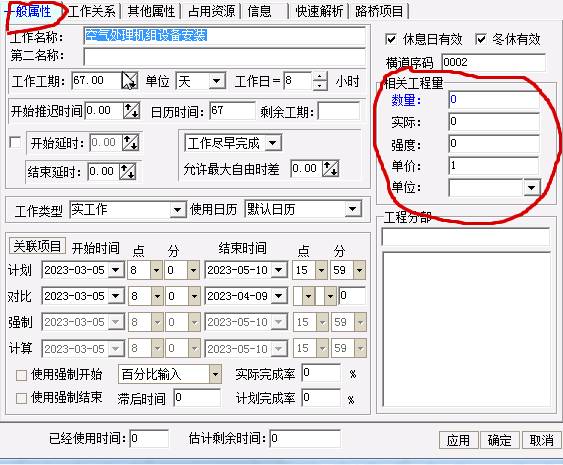Click the 关联项目 button
This screenshot has height=465, width=563.
tap(37, 246)
